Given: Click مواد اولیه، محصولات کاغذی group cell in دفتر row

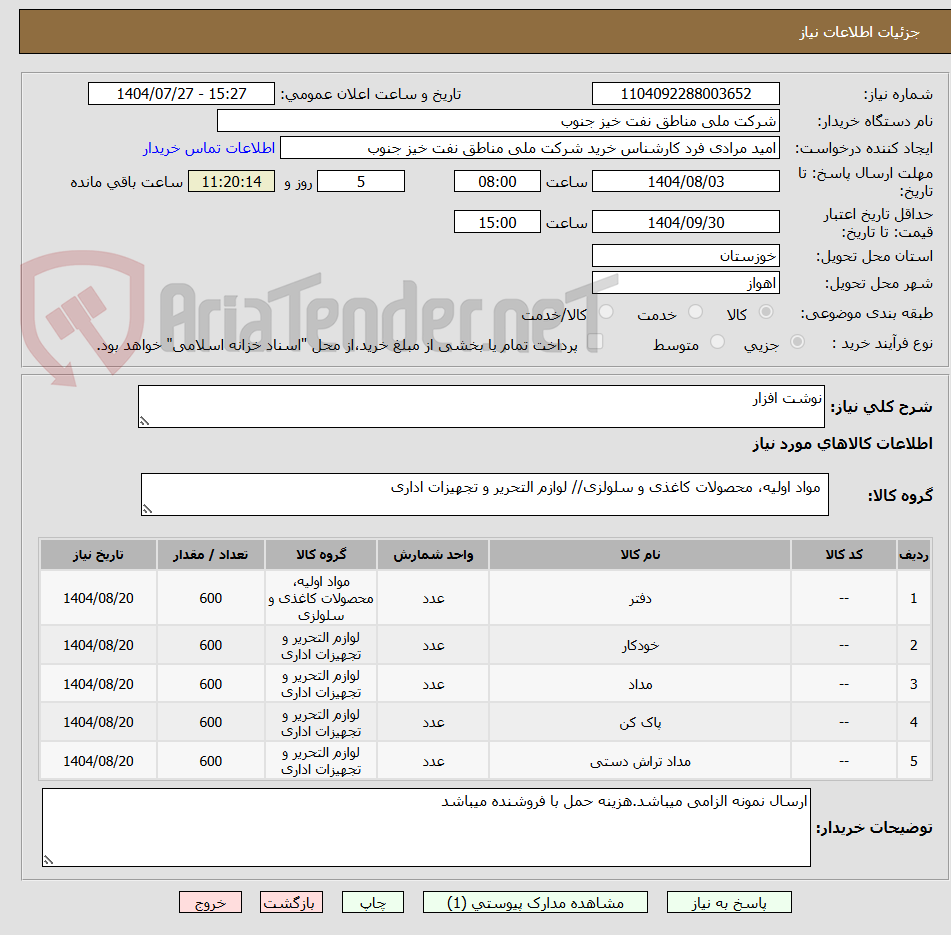Looking at the screenshot, I should 321,598.
